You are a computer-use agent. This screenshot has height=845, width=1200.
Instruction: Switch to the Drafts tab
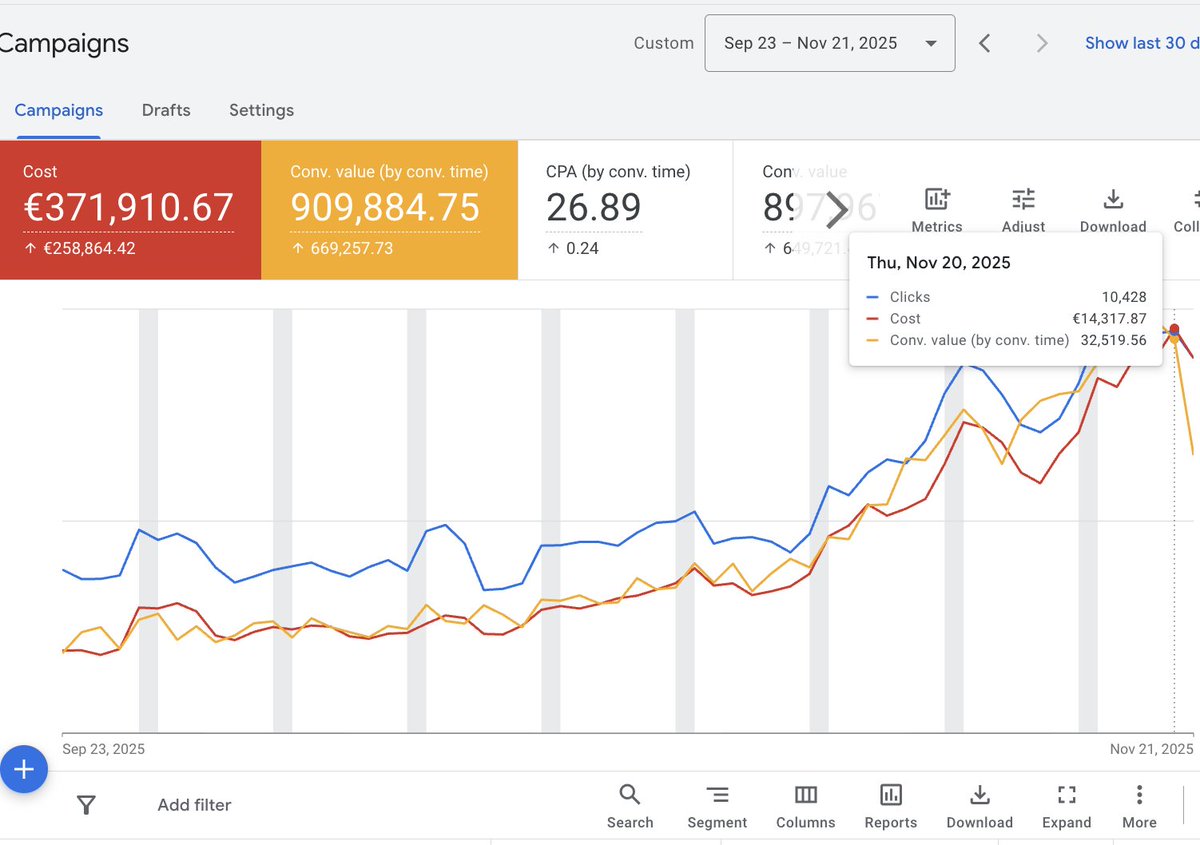pyautogui.click(x=166, y=110)
